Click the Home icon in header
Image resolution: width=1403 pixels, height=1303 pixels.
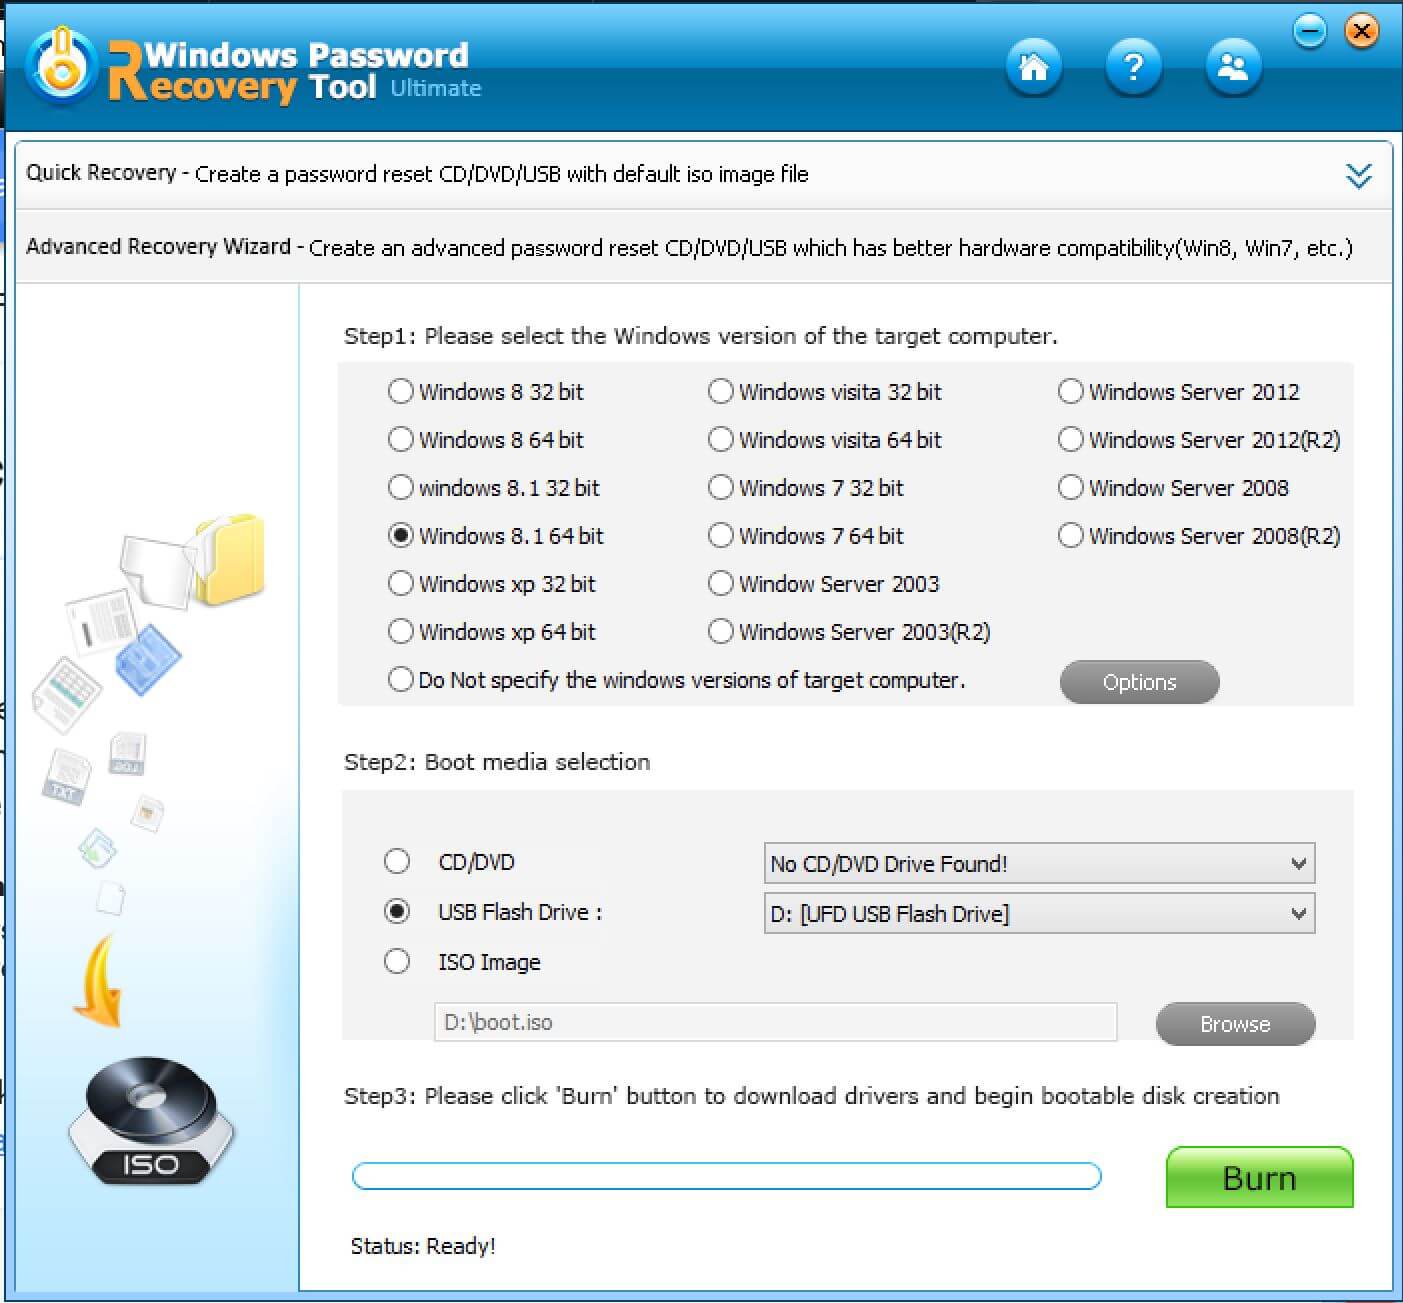tap(1033, 68)
